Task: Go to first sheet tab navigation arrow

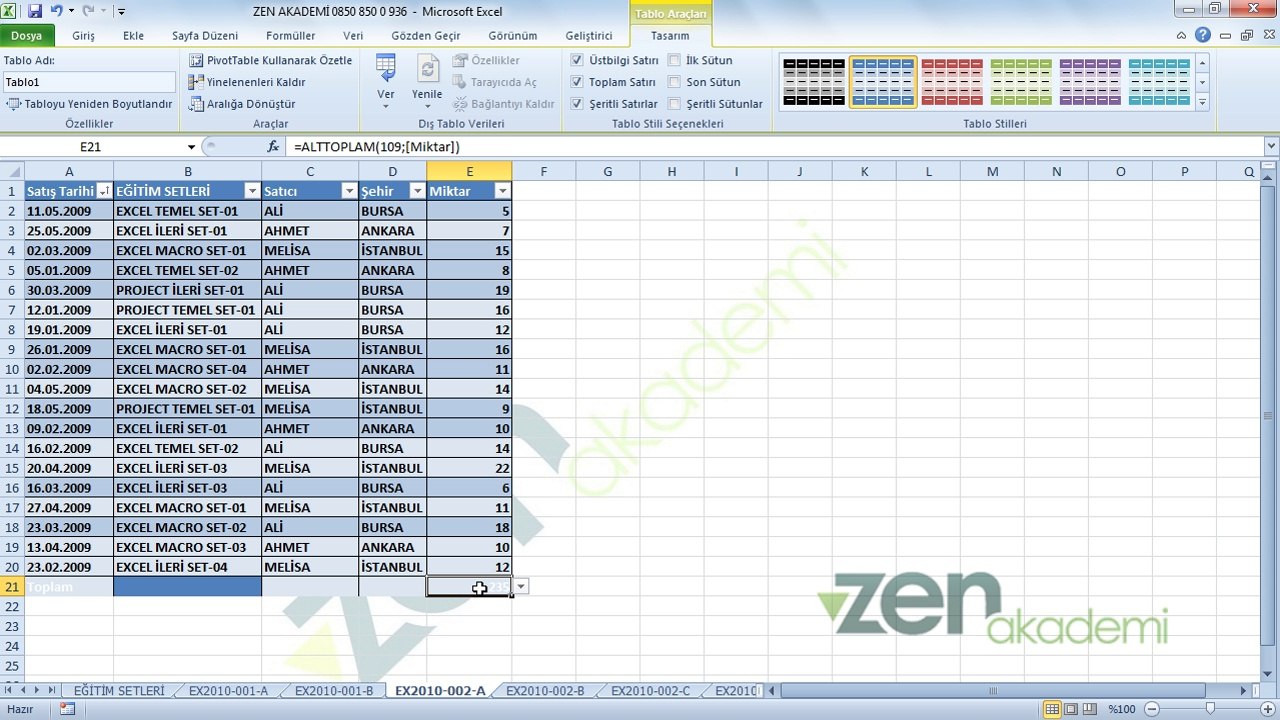Action: click(x=10, y=690)
